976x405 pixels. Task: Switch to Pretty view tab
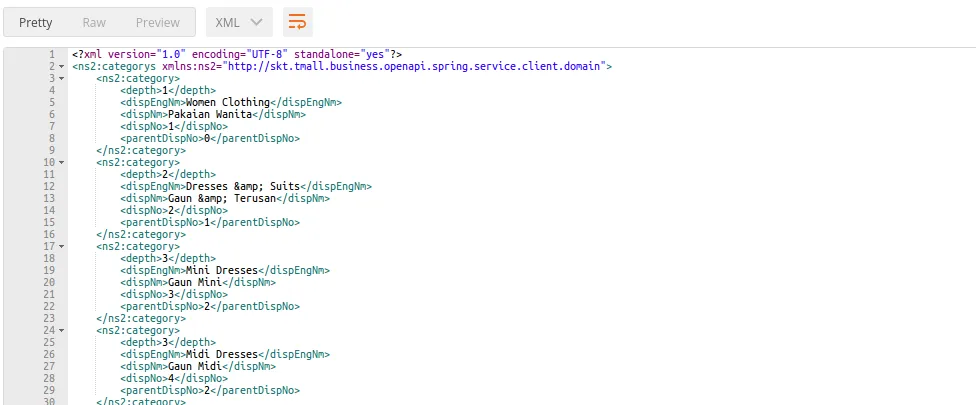point(35,22)
